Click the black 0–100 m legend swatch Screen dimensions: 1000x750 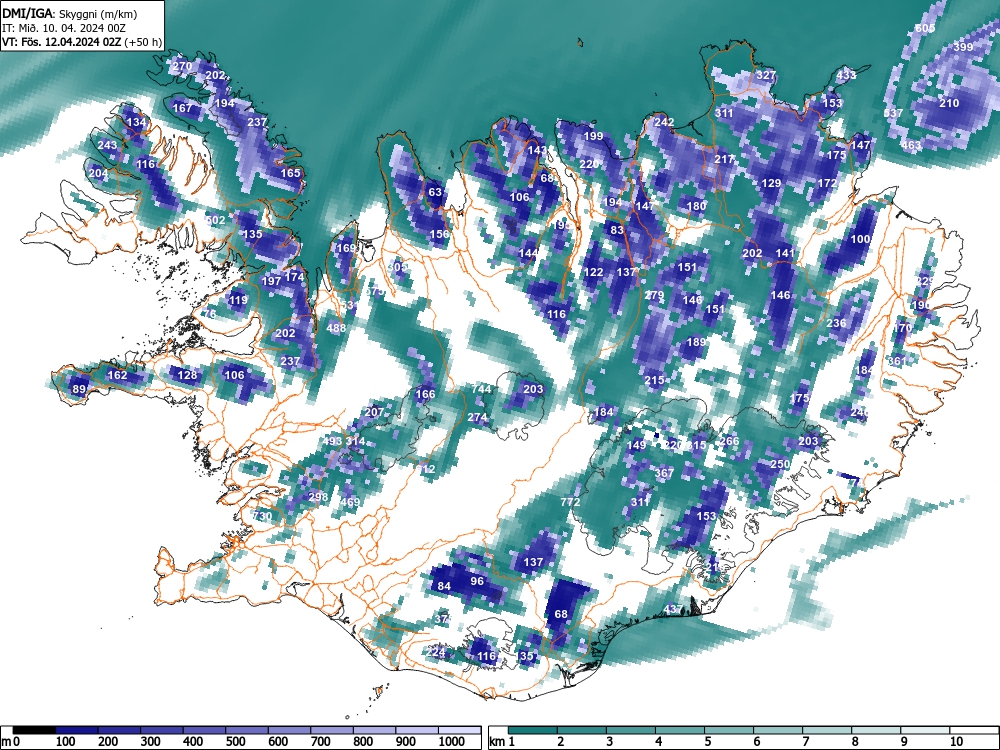(x=34, y=730)
